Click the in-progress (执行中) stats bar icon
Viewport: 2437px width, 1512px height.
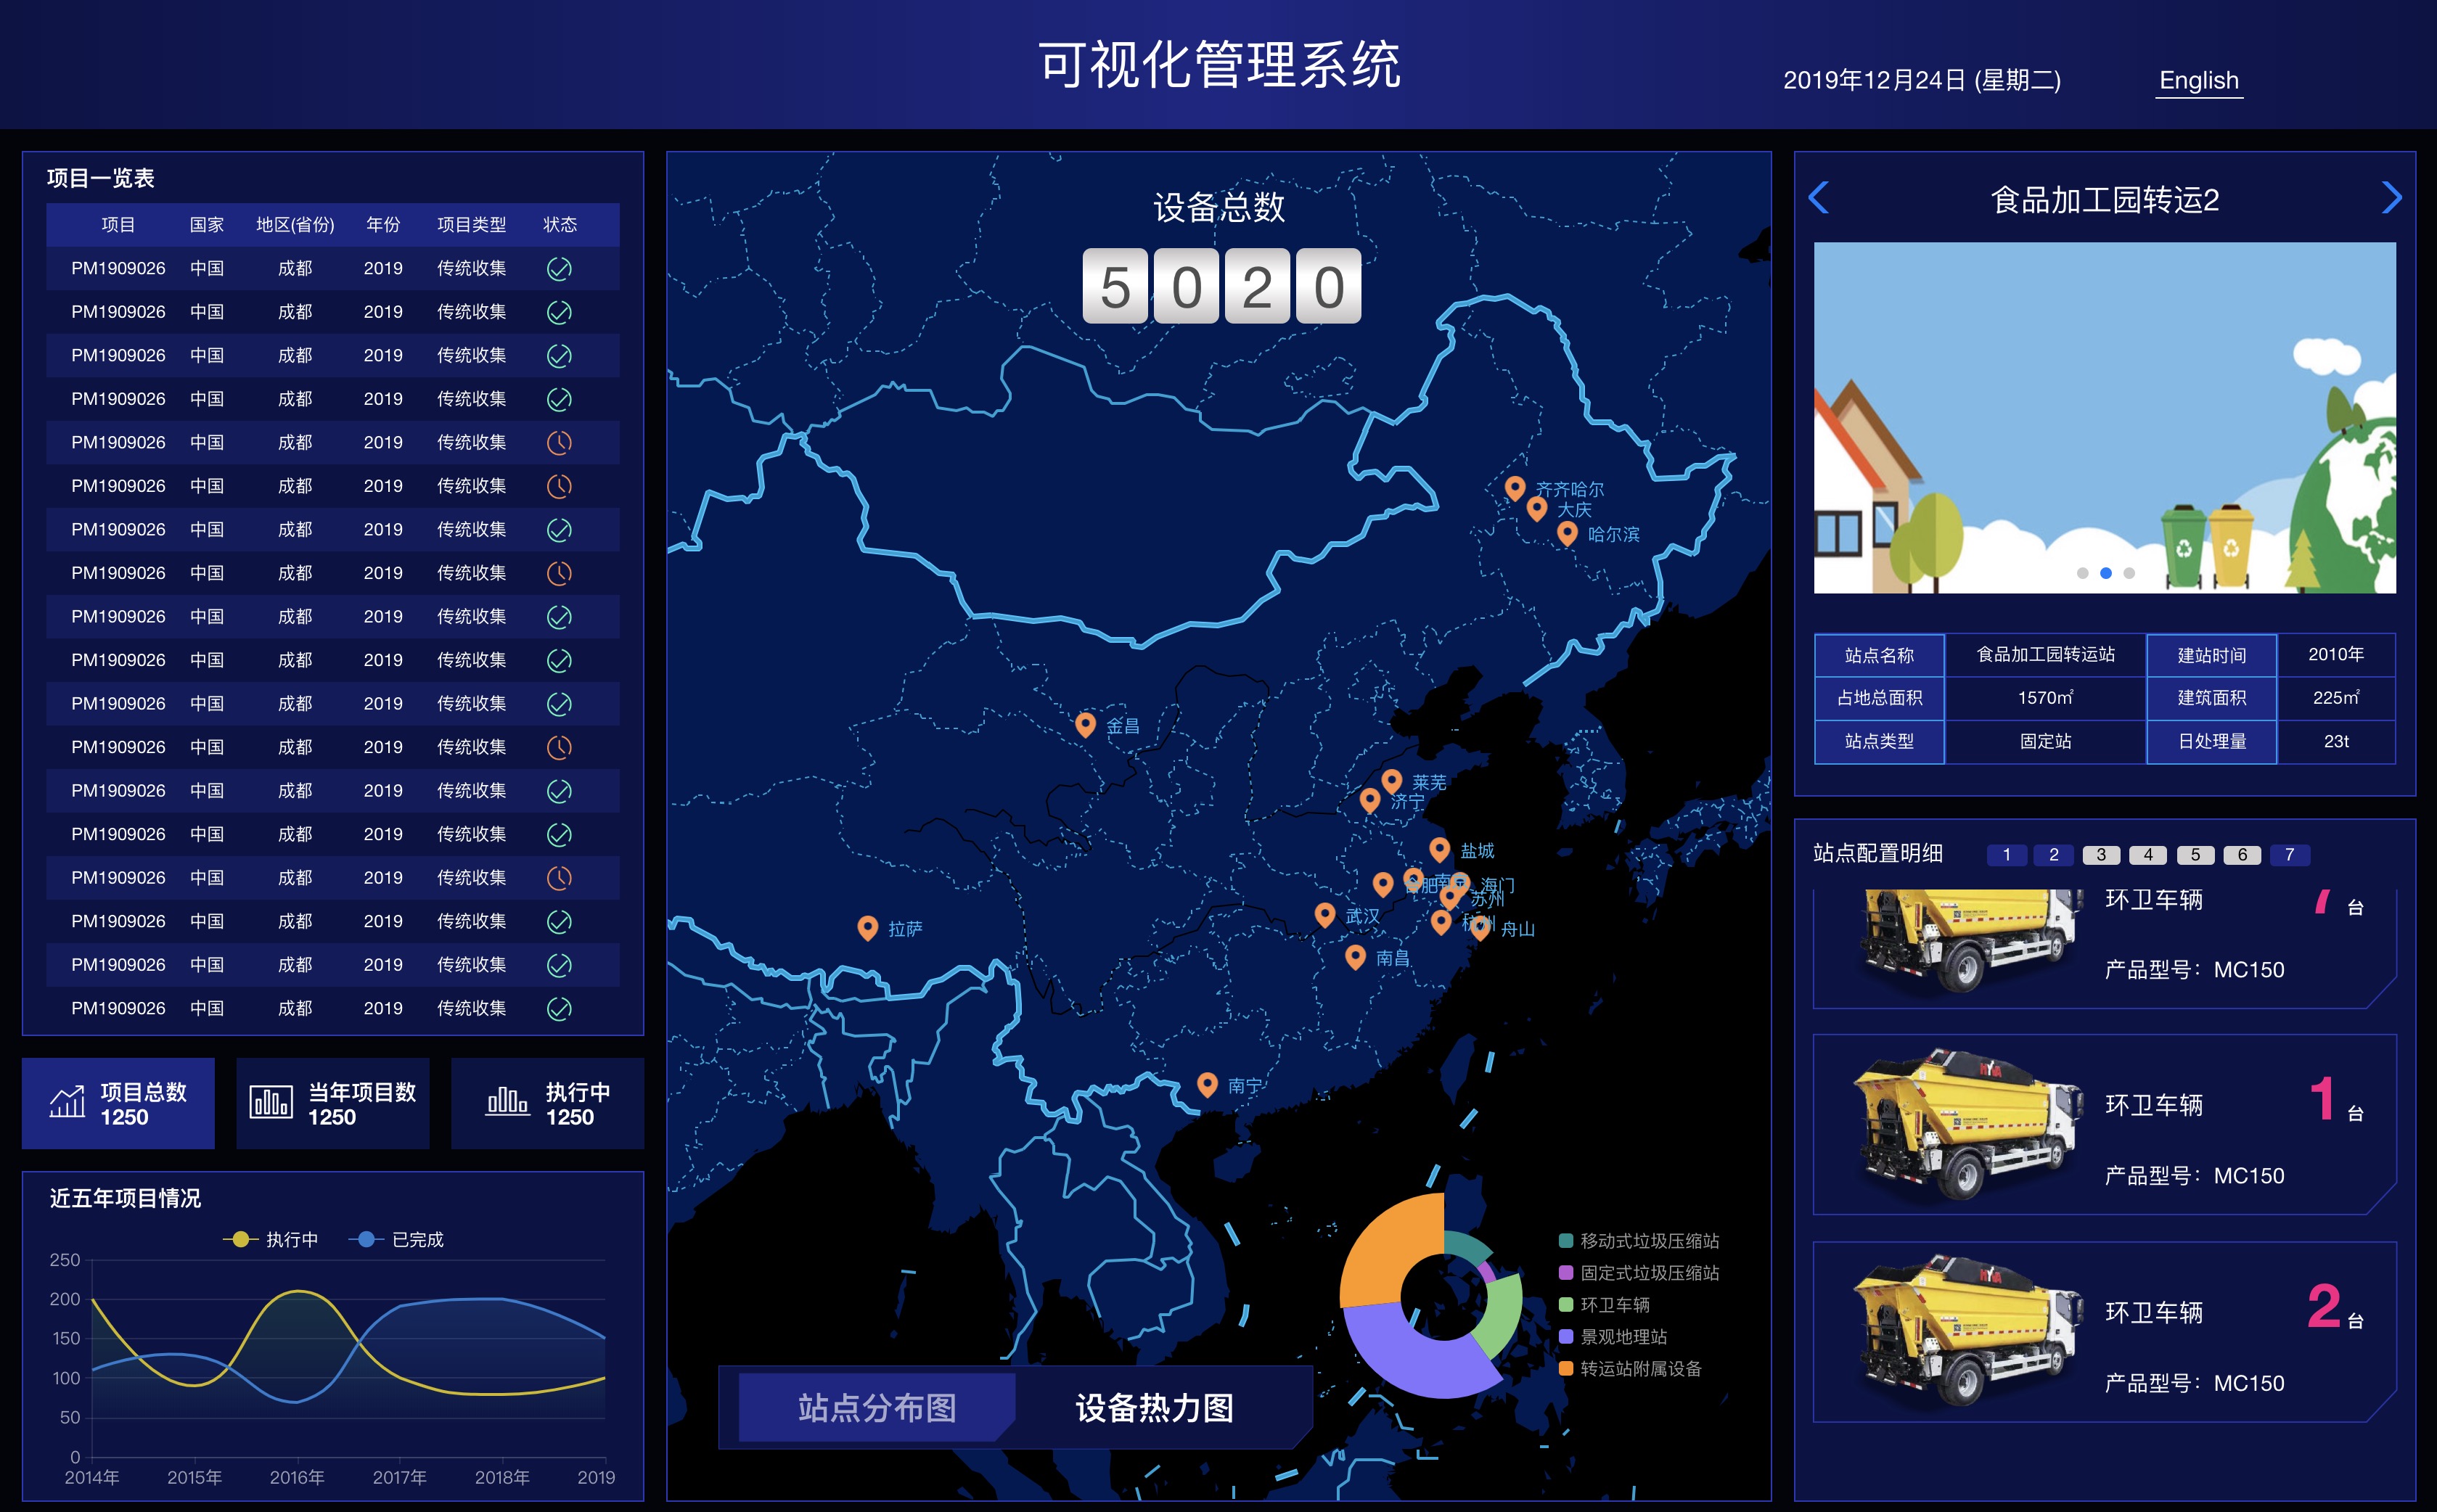tap(507, 1102)
